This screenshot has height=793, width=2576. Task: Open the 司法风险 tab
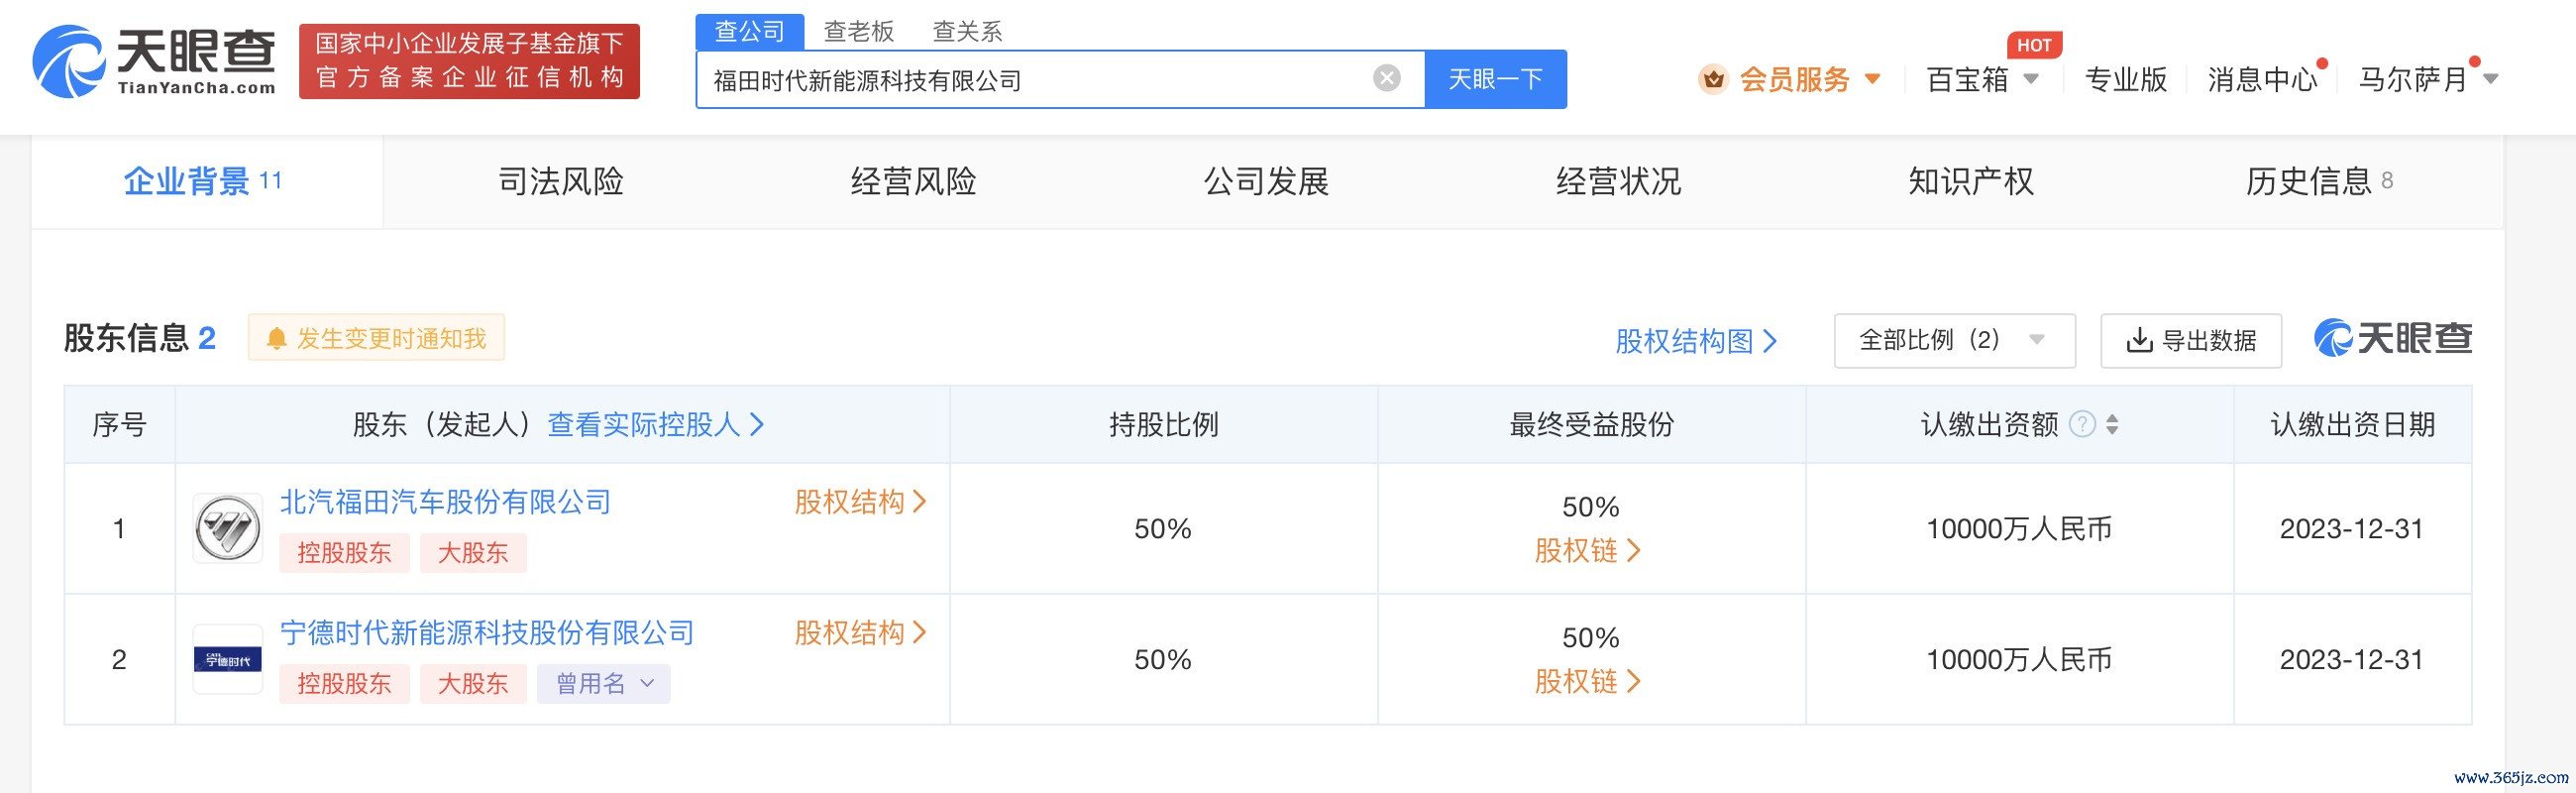click(561, 181)
